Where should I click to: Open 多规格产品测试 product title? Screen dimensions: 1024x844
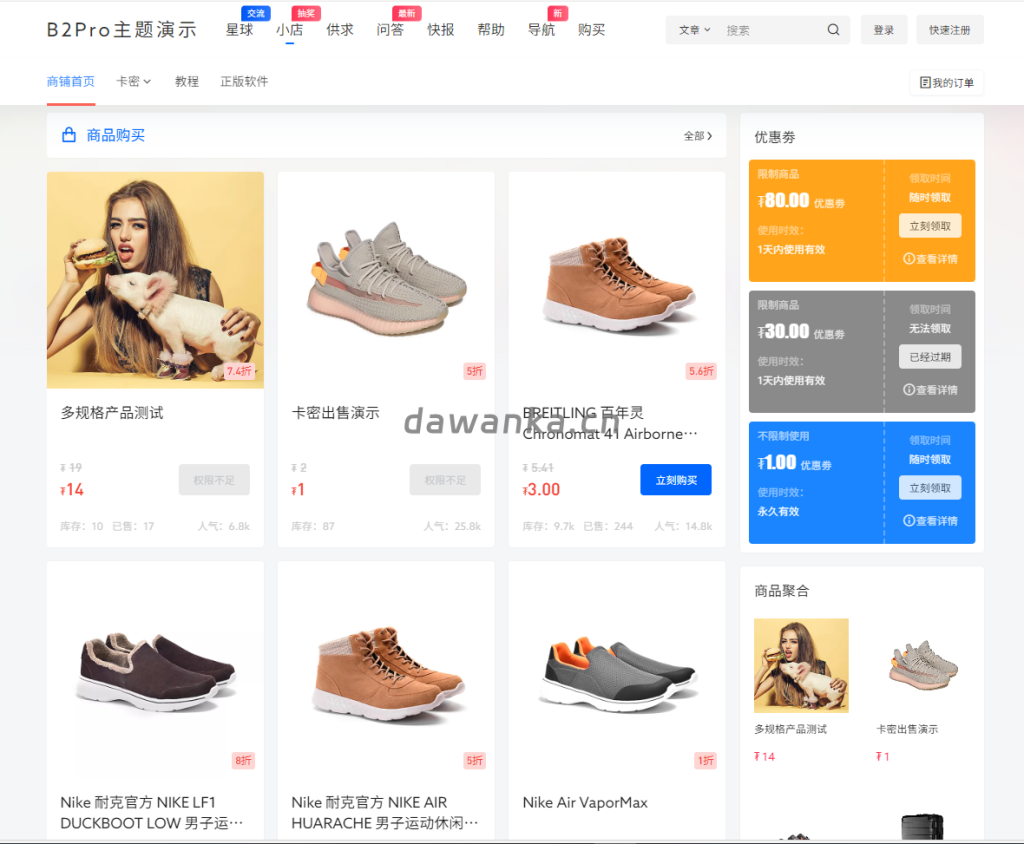112,413
